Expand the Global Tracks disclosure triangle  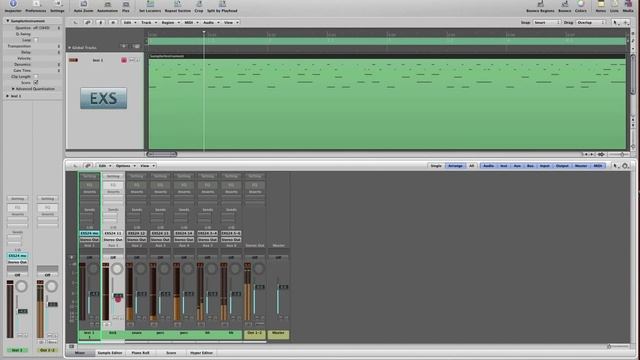[69, 48]
